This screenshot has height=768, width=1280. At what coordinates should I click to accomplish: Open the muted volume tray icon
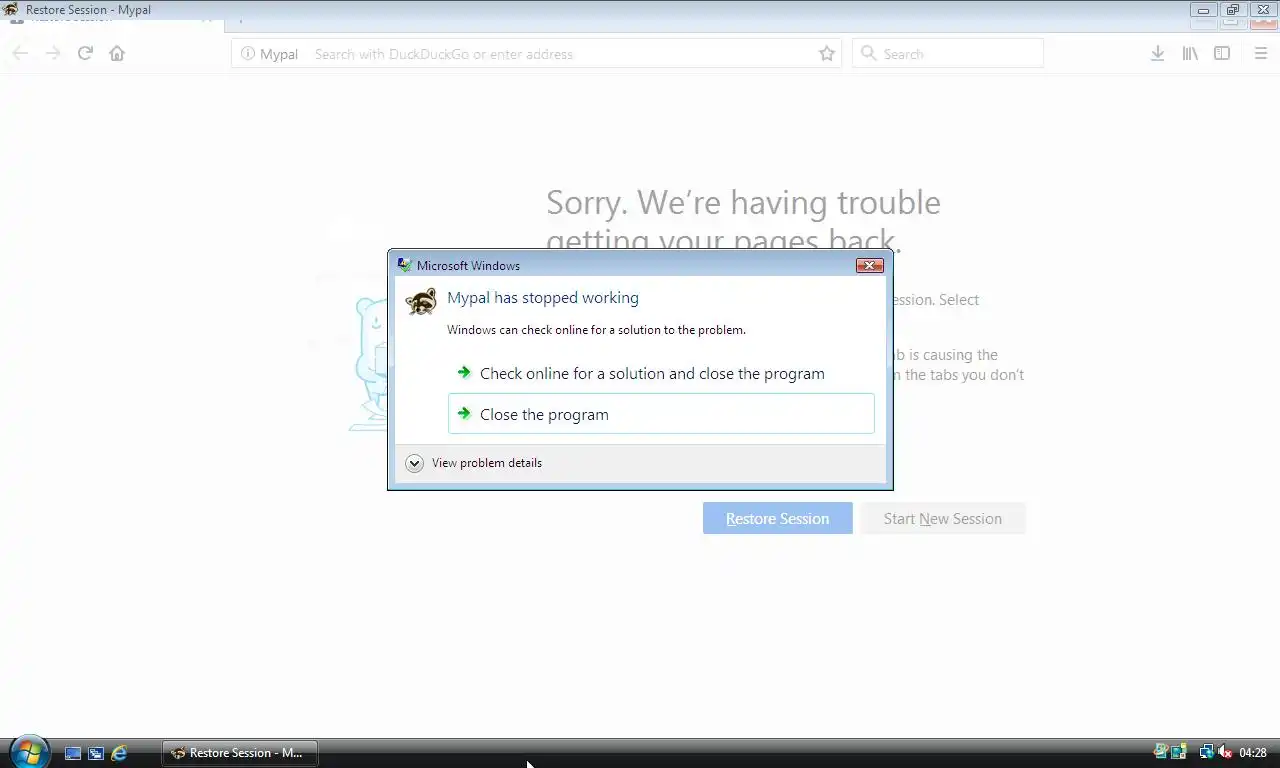[x=1224, y=752]
